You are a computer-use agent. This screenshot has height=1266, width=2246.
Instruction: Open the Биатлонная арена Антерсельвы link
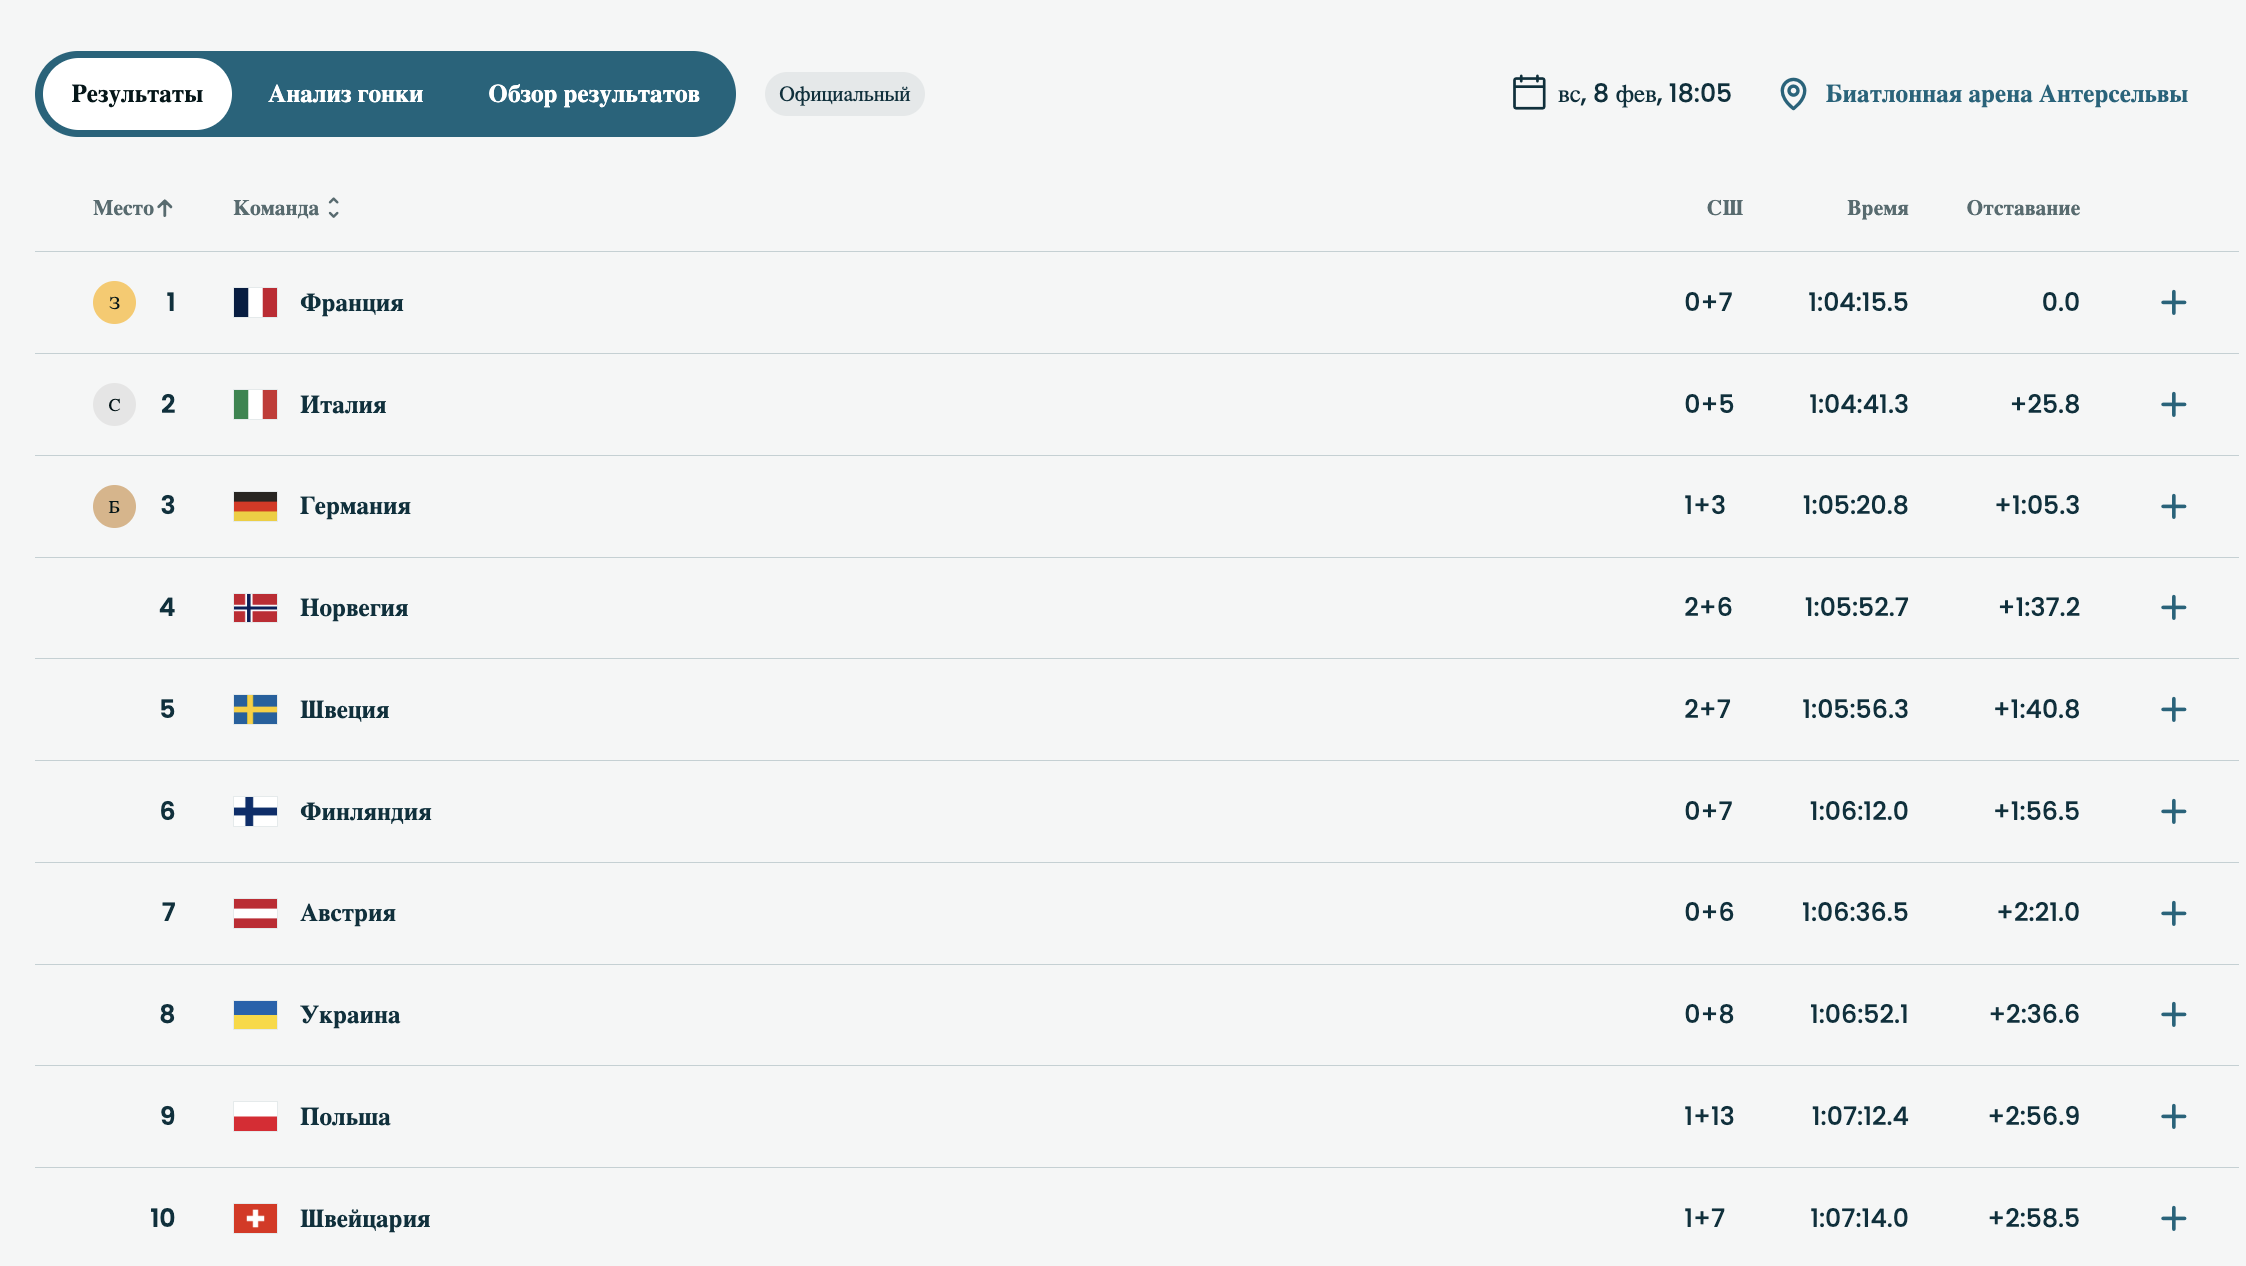pos(2006,94)
